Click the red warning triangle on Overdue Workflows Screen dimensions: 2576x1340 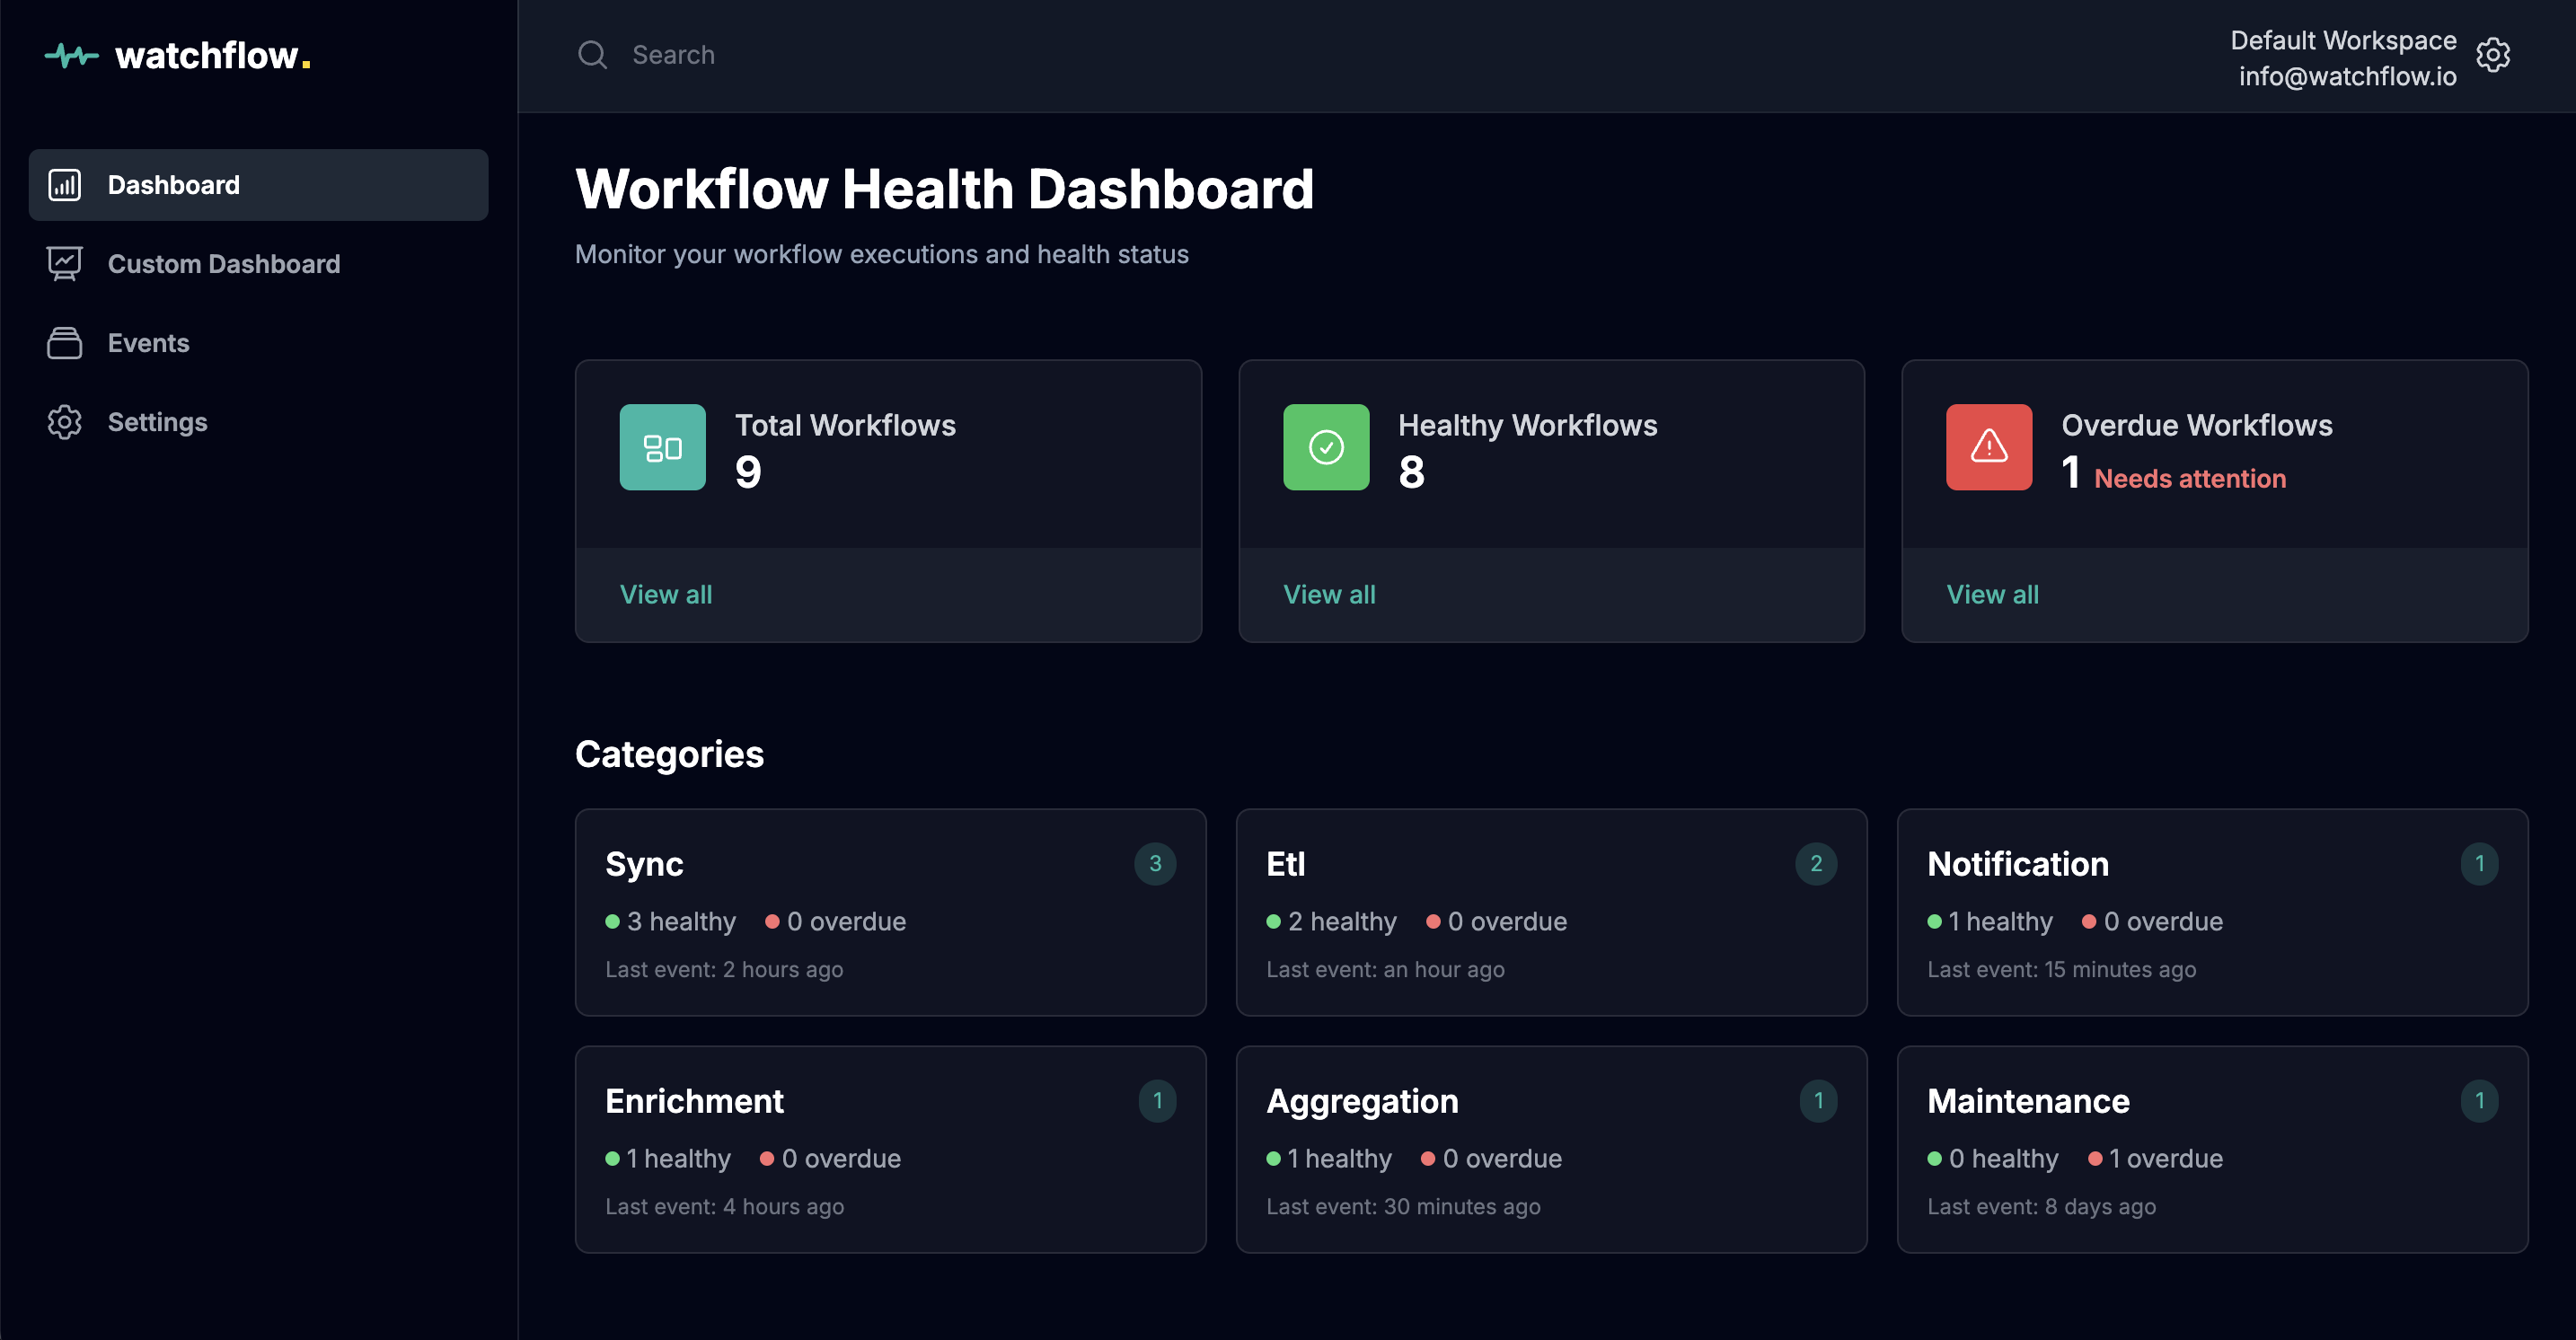tap(1987, 447)
